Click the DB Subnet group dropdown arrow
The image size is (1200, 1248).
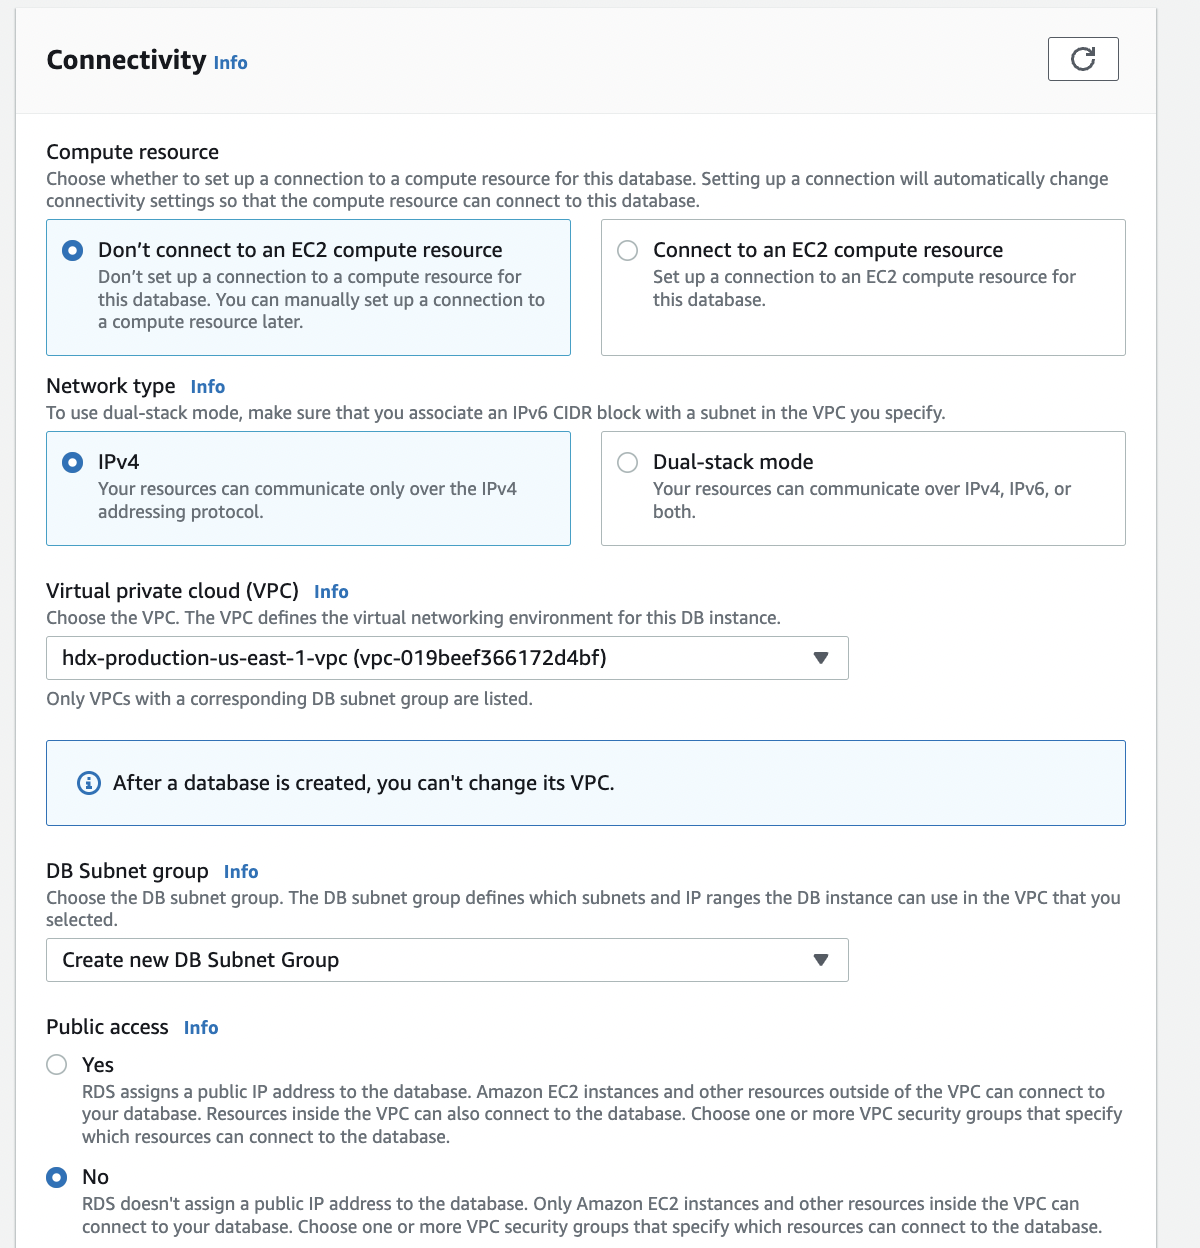click(x=821, y=960)
